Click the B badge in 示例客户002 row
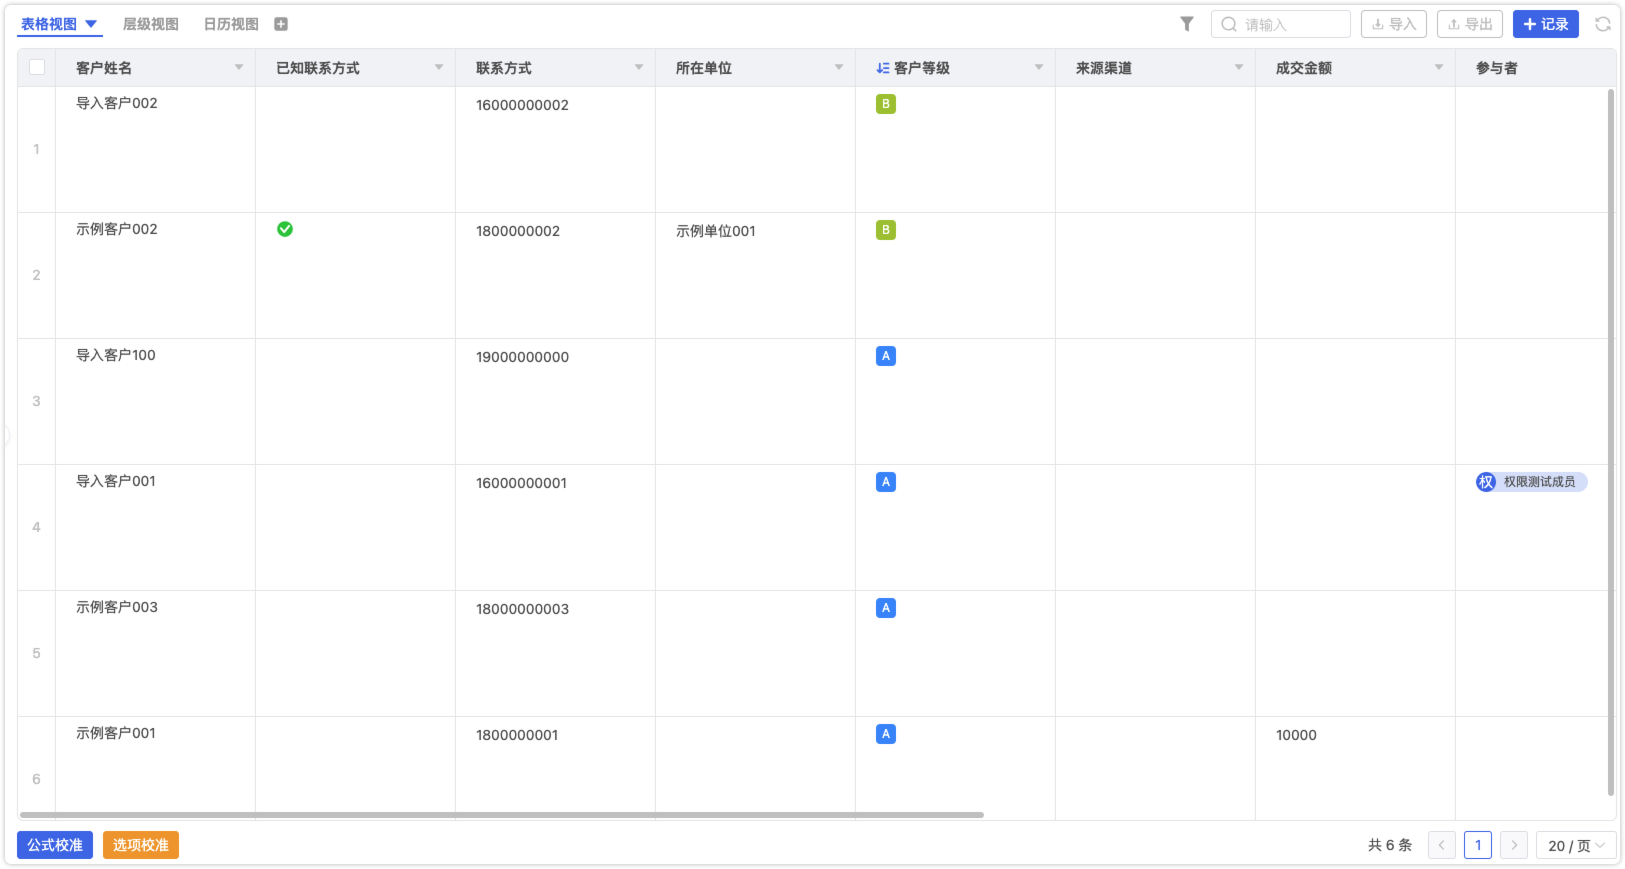Image resolution: width=1625 pixels, height=869 pixels. pos(886,230)
